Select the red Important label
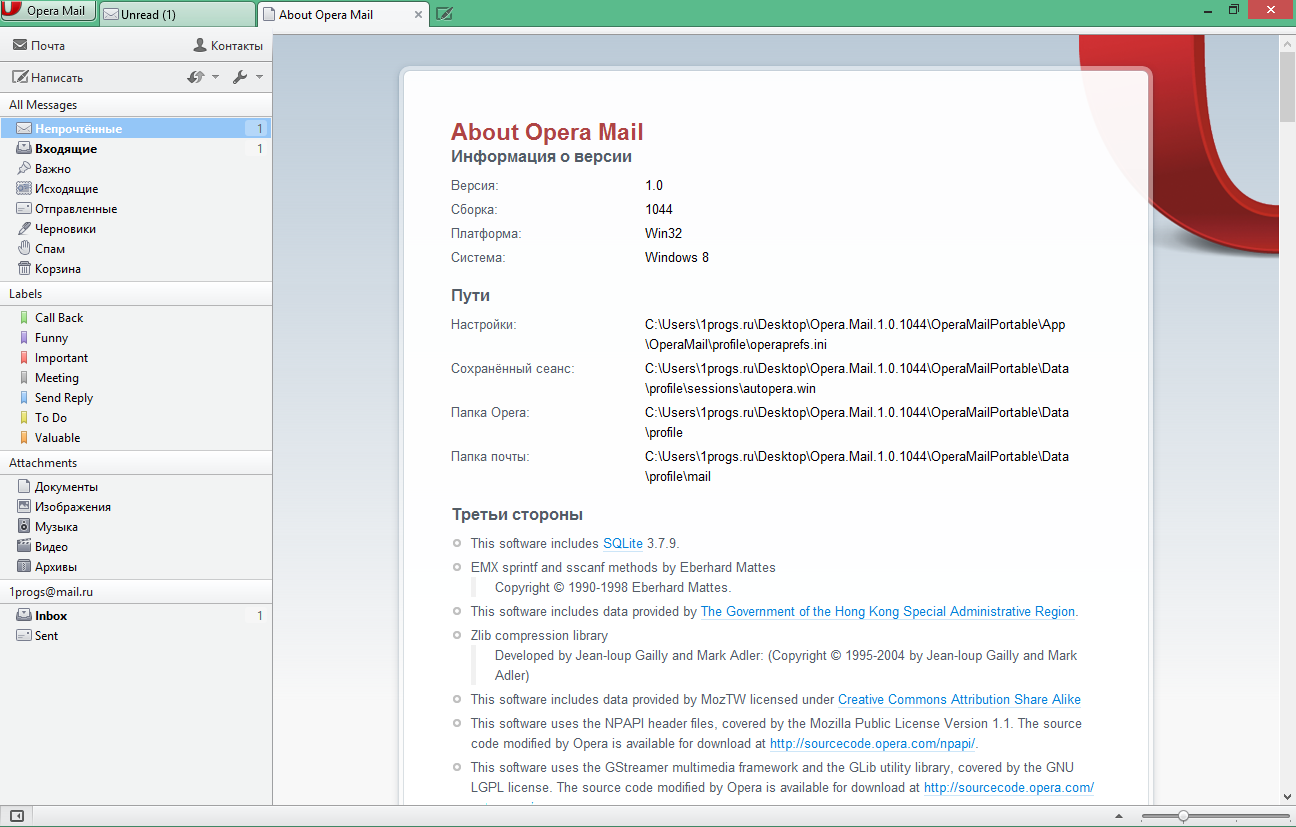 point(136,358)
